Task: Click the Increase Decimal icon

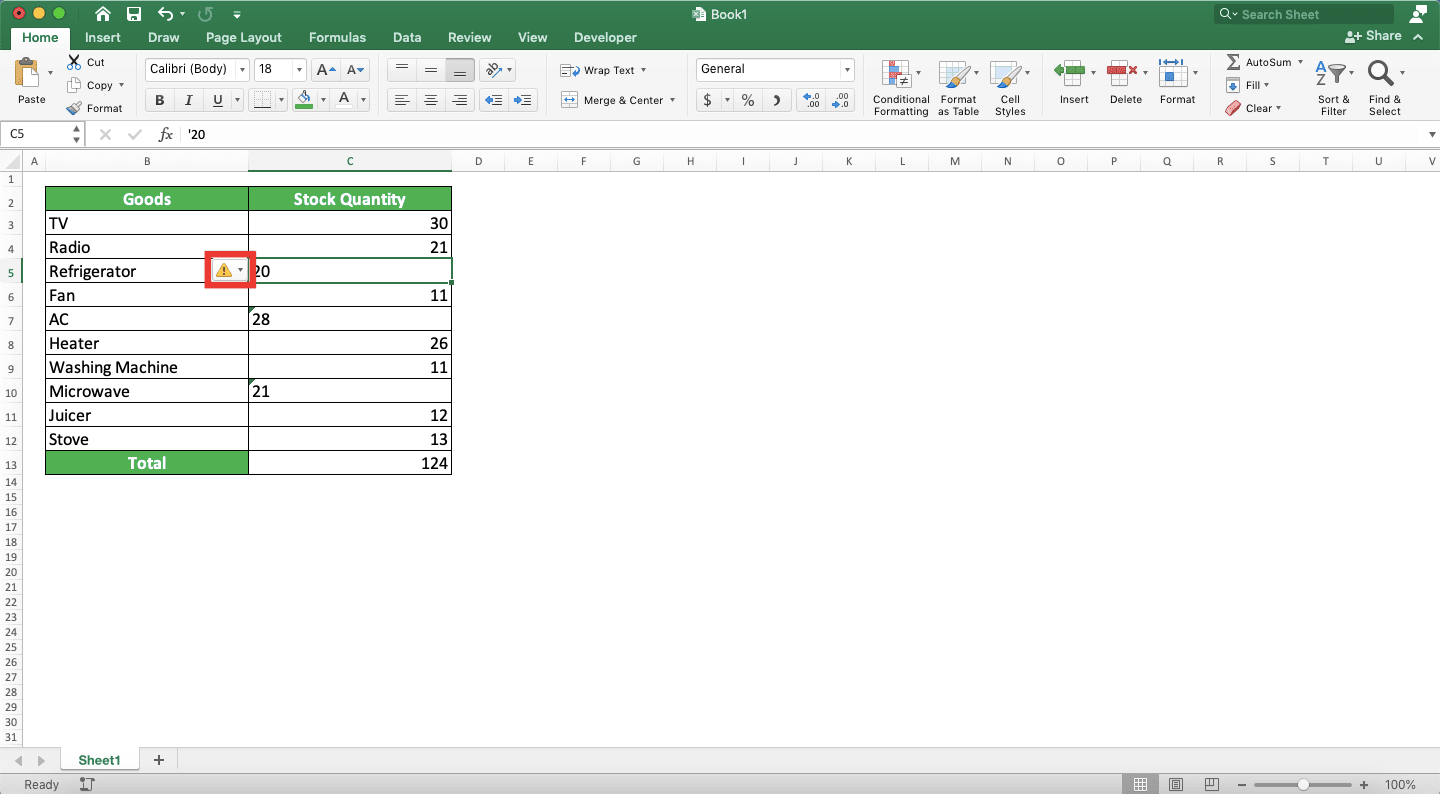Action: [810, 100]
